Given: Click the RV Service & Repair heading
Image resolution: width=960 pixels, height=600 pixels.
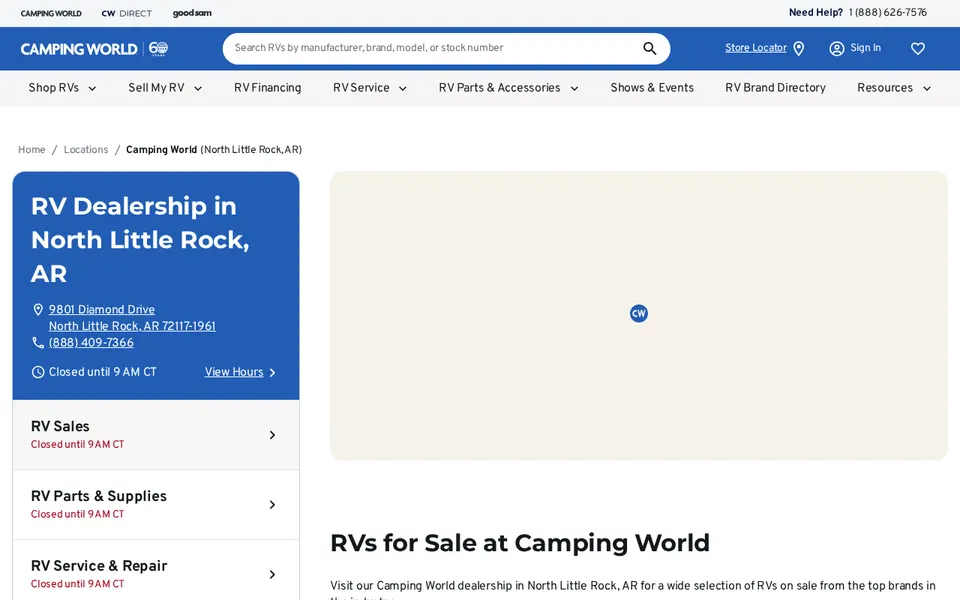Looking at the screenshot, I should (x=99, y=566).
